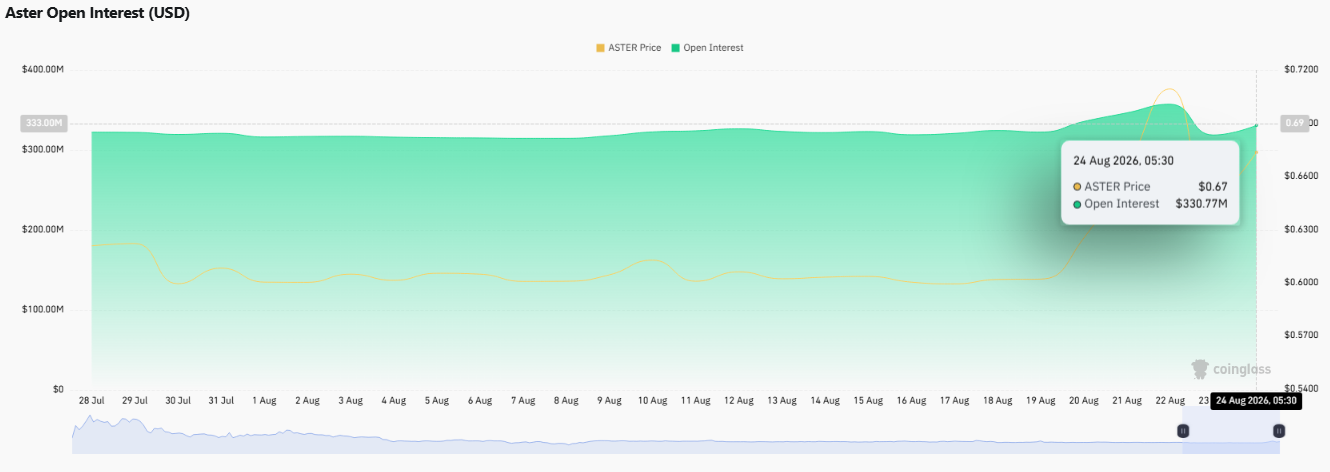
Task: Click the 22 Aug date label
Action: (1168, 400)
